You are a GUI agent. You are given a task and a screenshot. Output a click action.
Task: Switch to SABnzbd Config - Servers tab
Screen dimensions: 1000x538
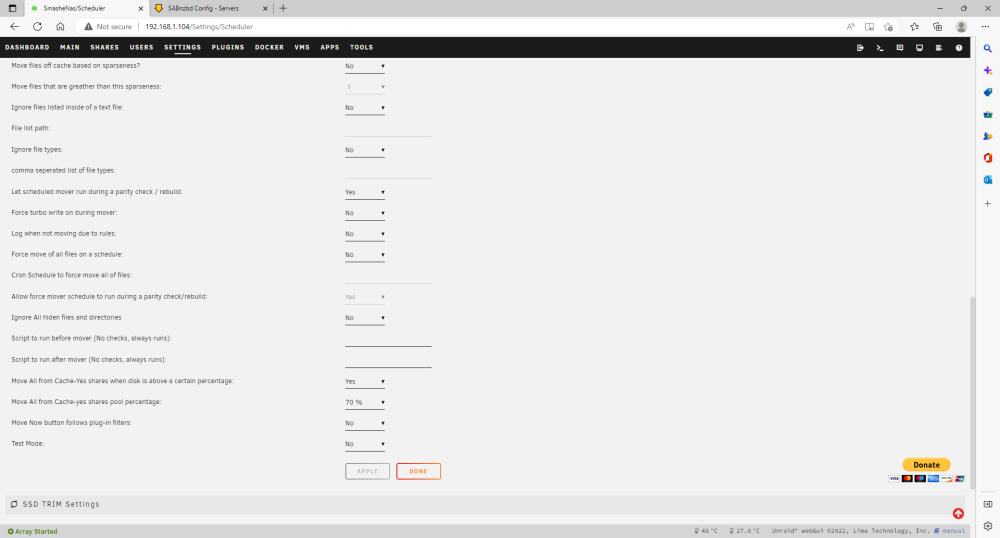(x=212, y=8)
